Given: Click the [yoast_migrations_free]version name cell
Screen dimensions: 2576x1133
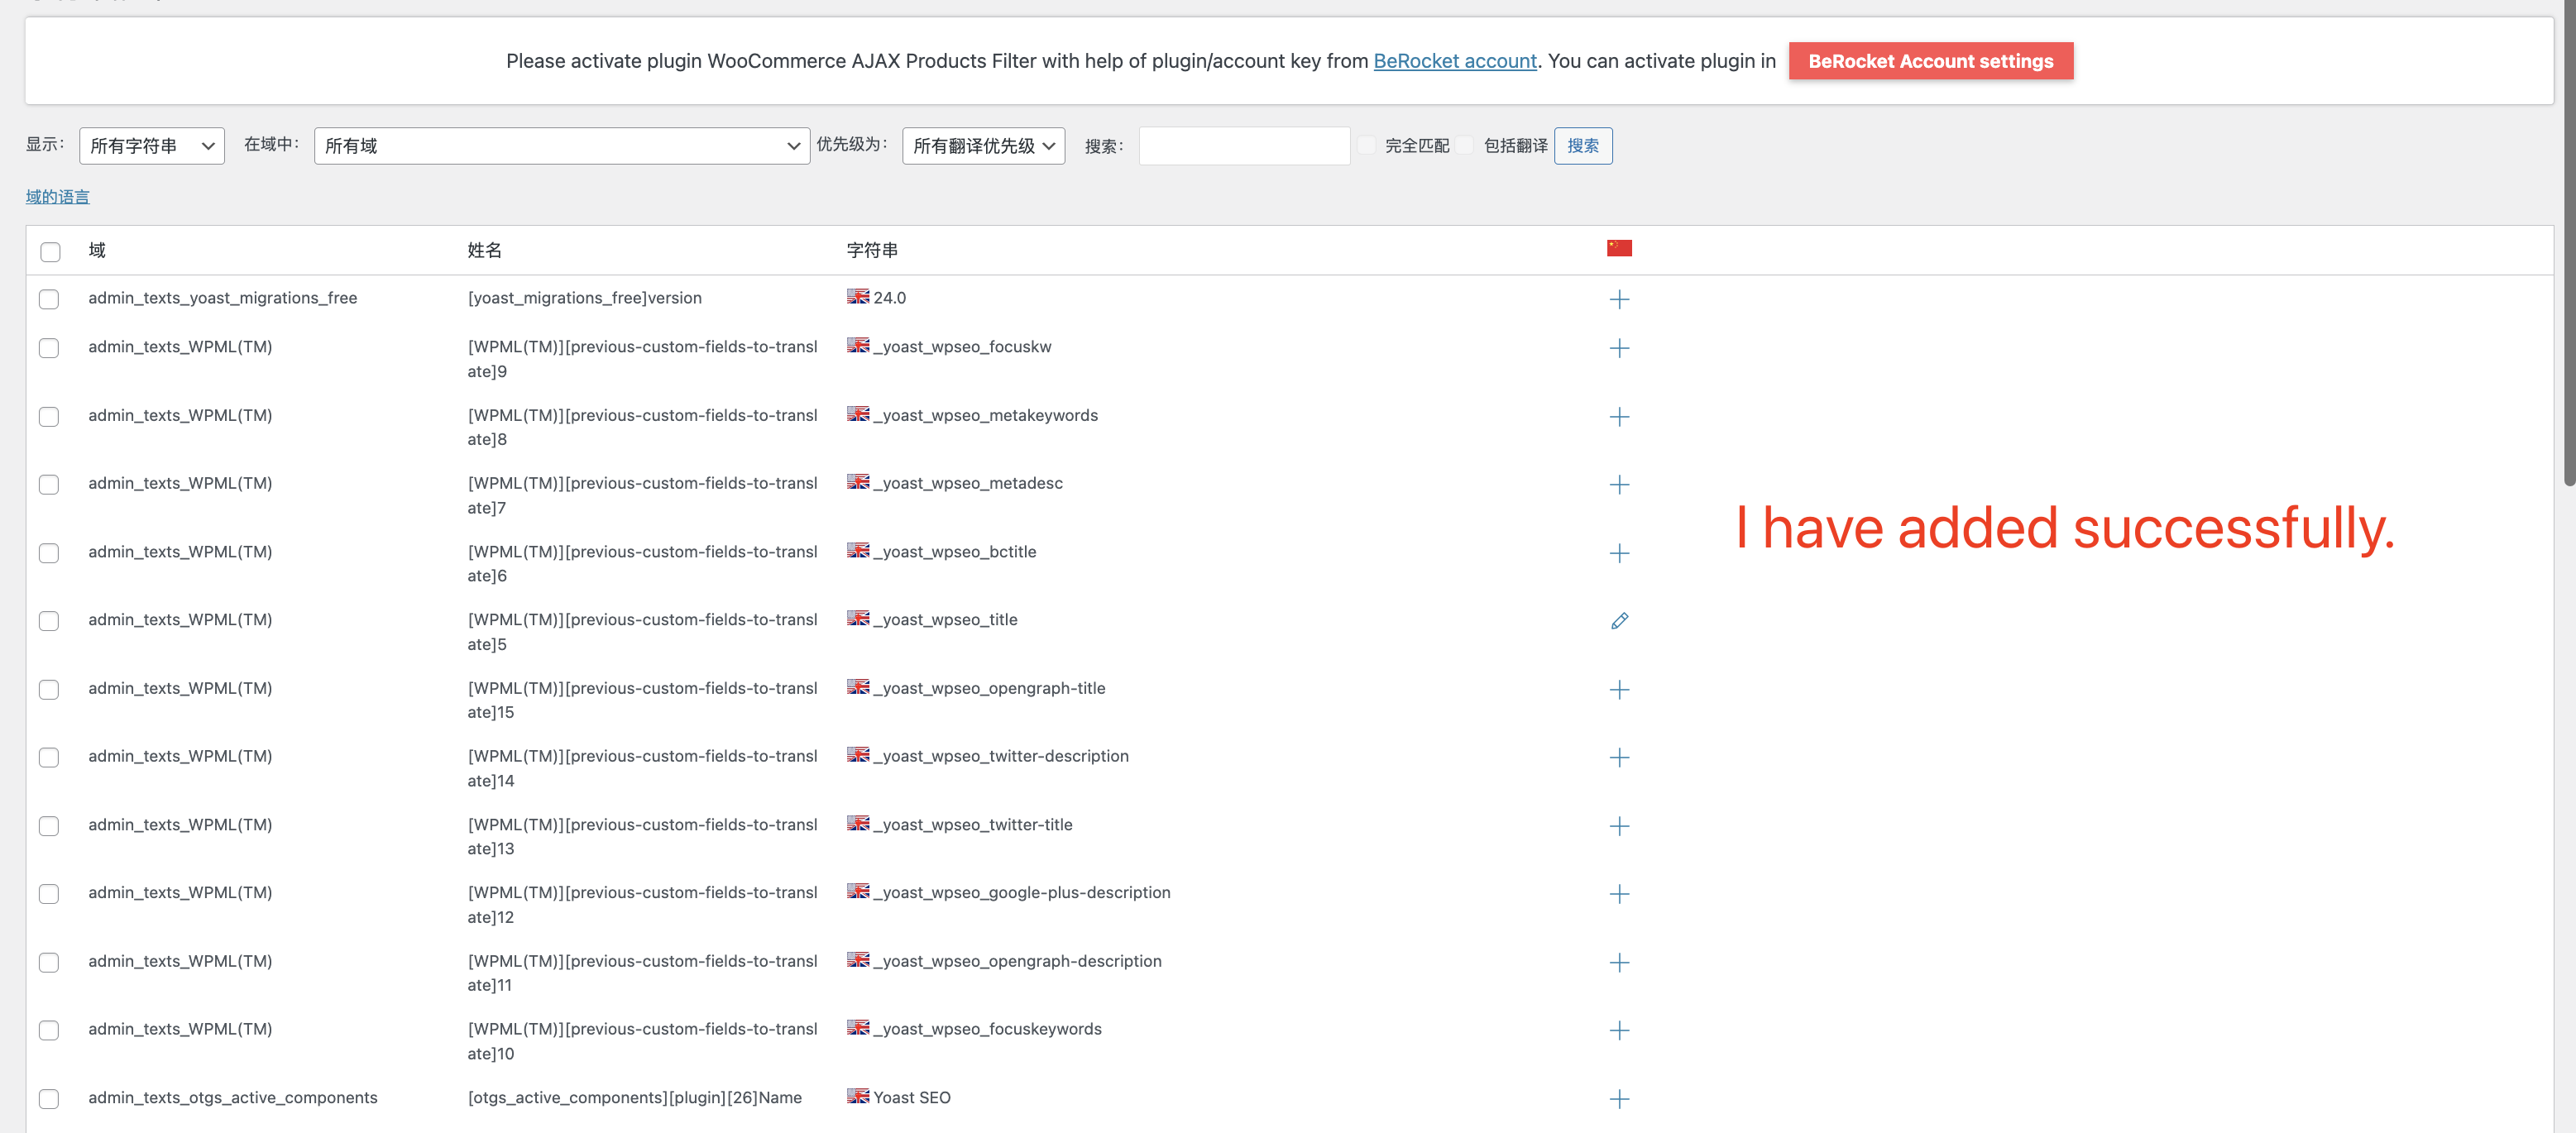Looking at the screenshot, I should pyautogui.click(x=585, y=298).
